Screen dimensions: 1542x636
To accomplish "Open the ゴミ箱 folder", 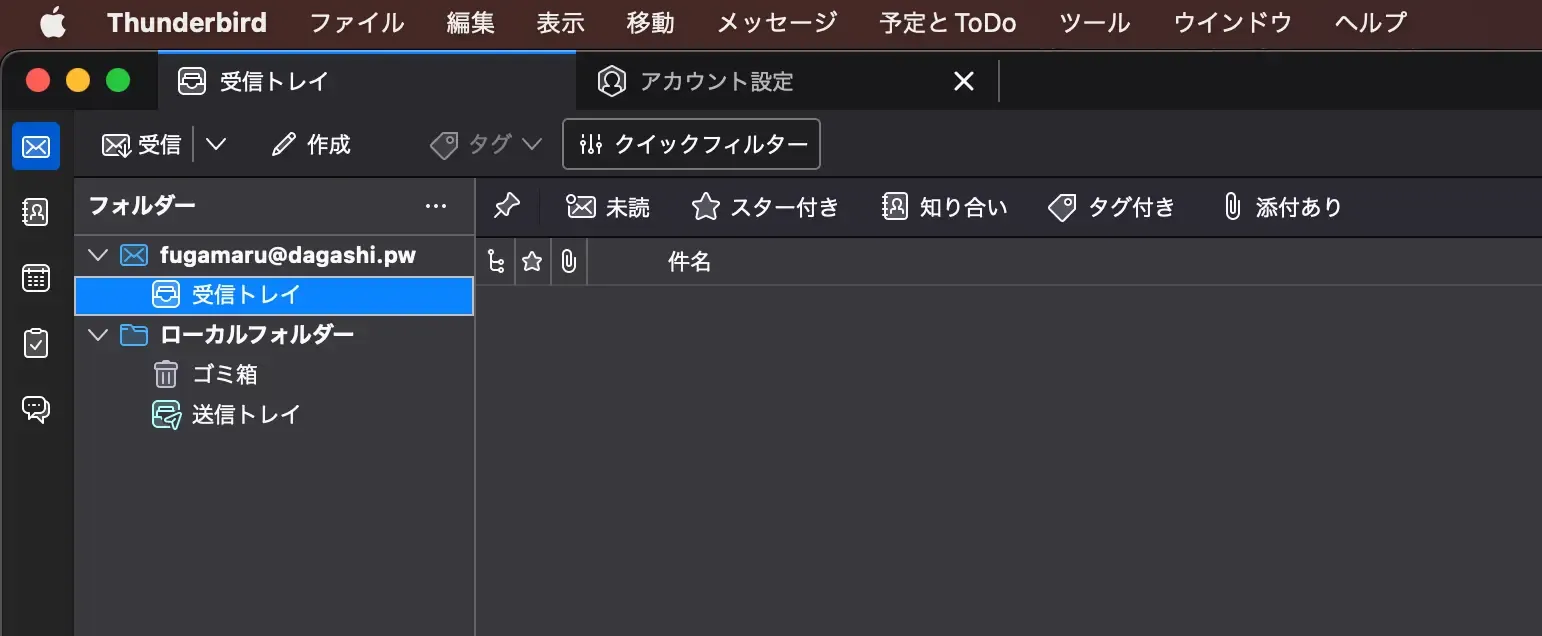I will click(274, 374).
